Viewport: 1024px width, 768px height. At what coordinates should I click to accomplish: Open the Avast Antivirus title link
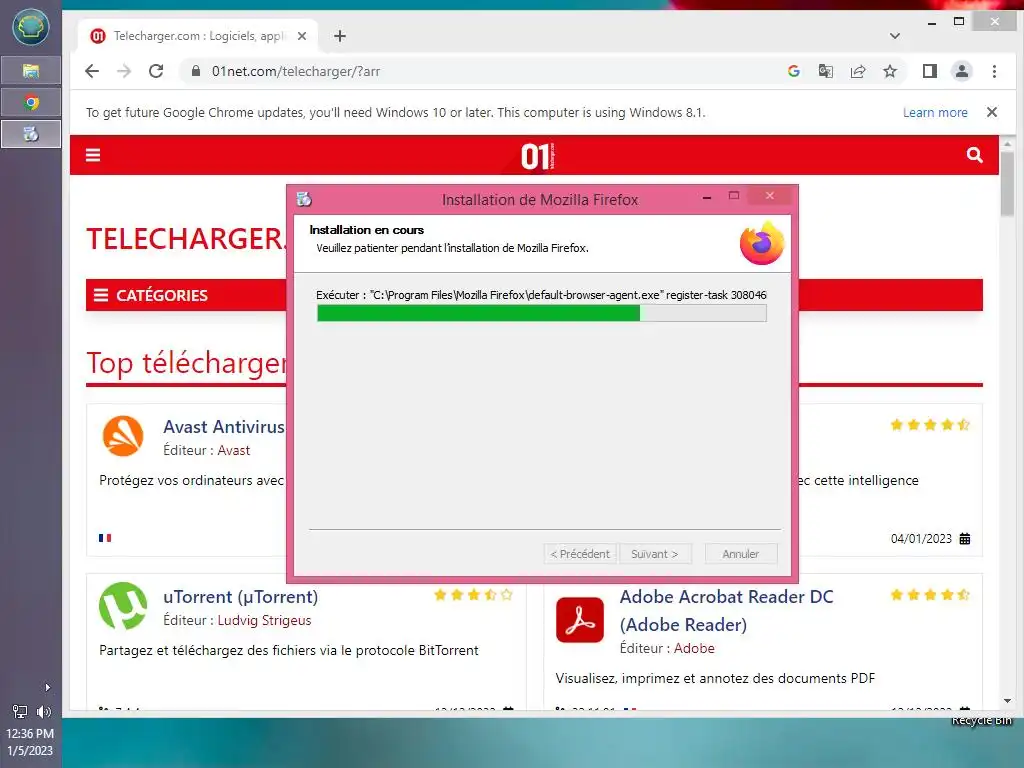[224, 427]
